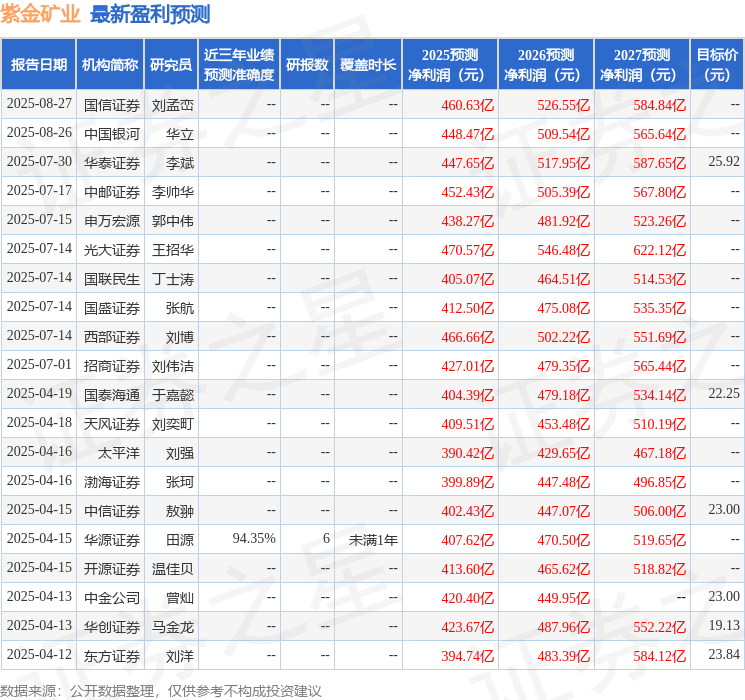Click target price 25.92
This screenshot has width=745, height=700.
(x=724, y=162)
